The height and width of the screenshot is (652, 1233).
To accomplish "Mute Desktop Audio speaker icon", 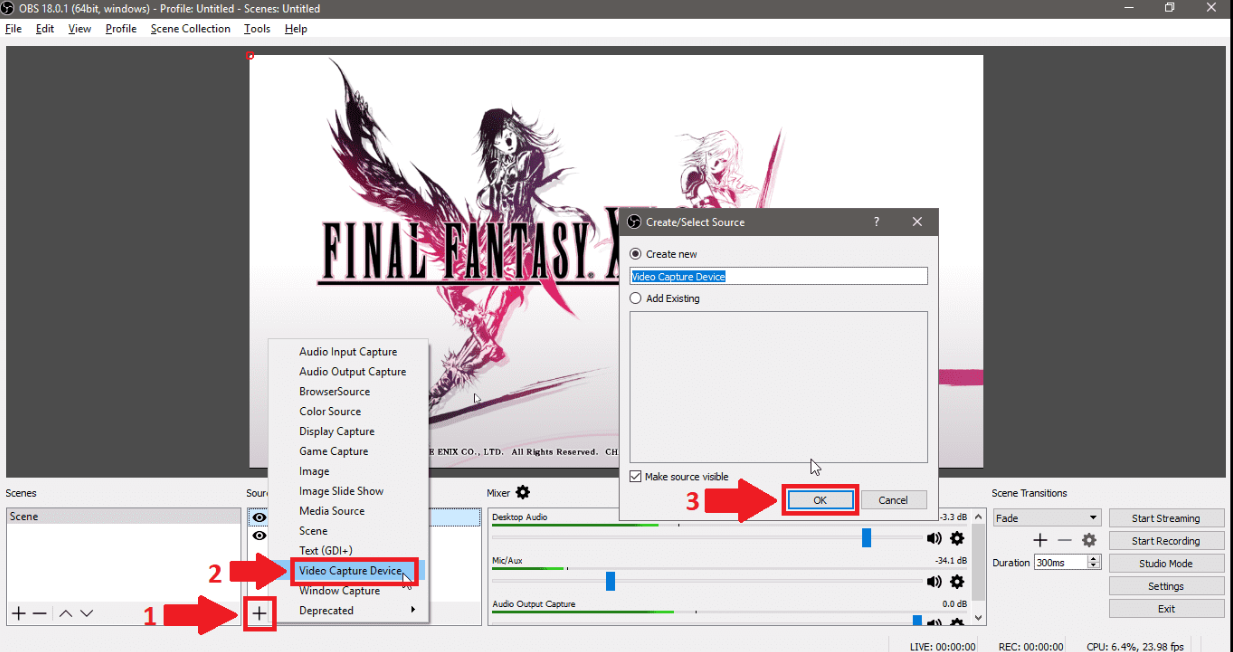I will 935,538.
